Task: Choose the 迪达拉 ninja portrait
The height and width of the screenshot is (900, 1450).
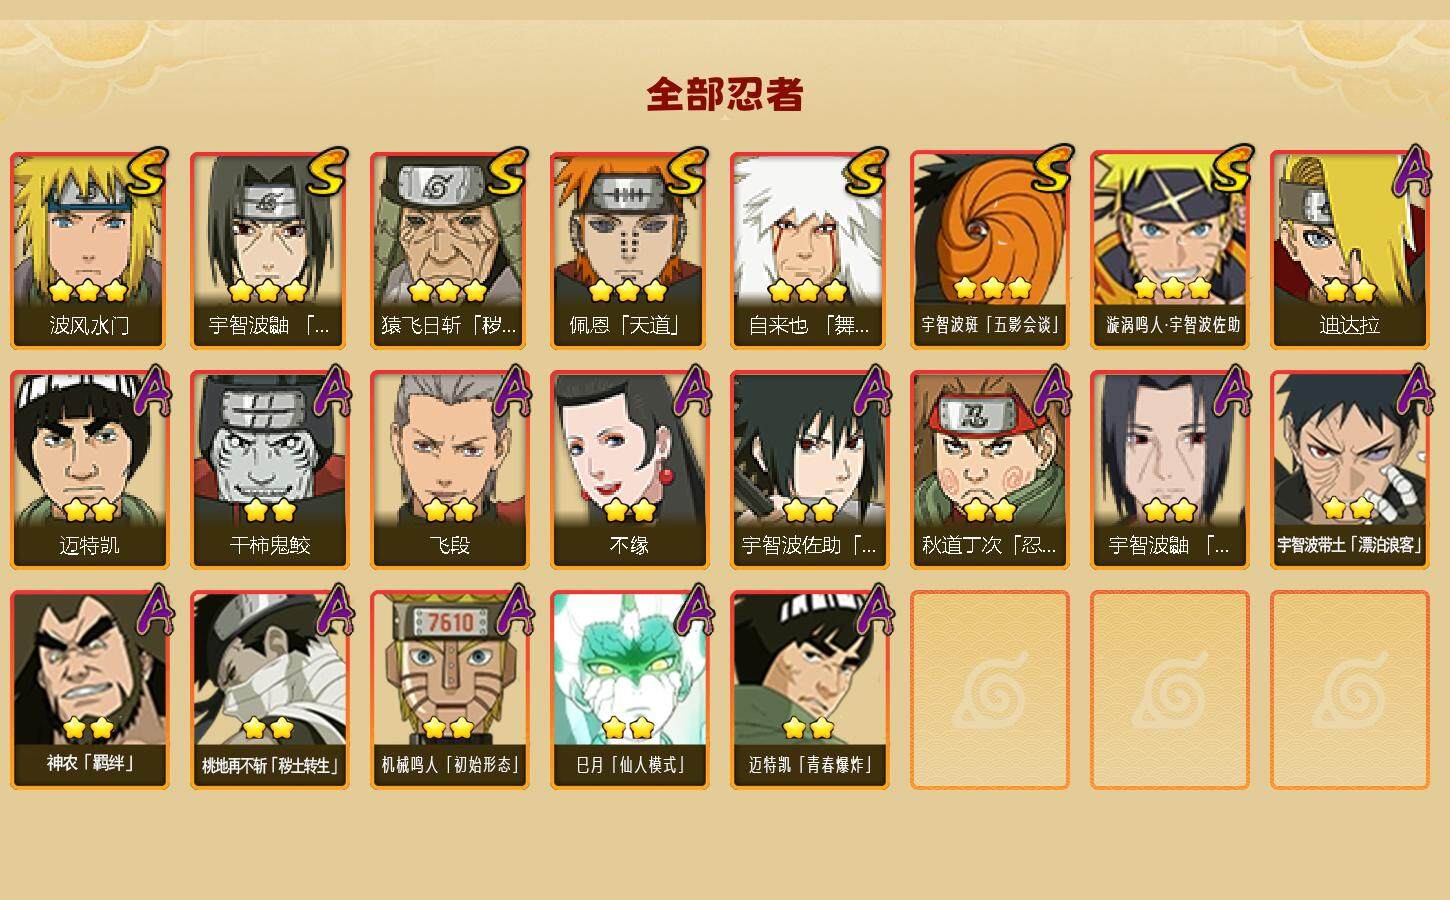Action: [x=1349, y=250]
